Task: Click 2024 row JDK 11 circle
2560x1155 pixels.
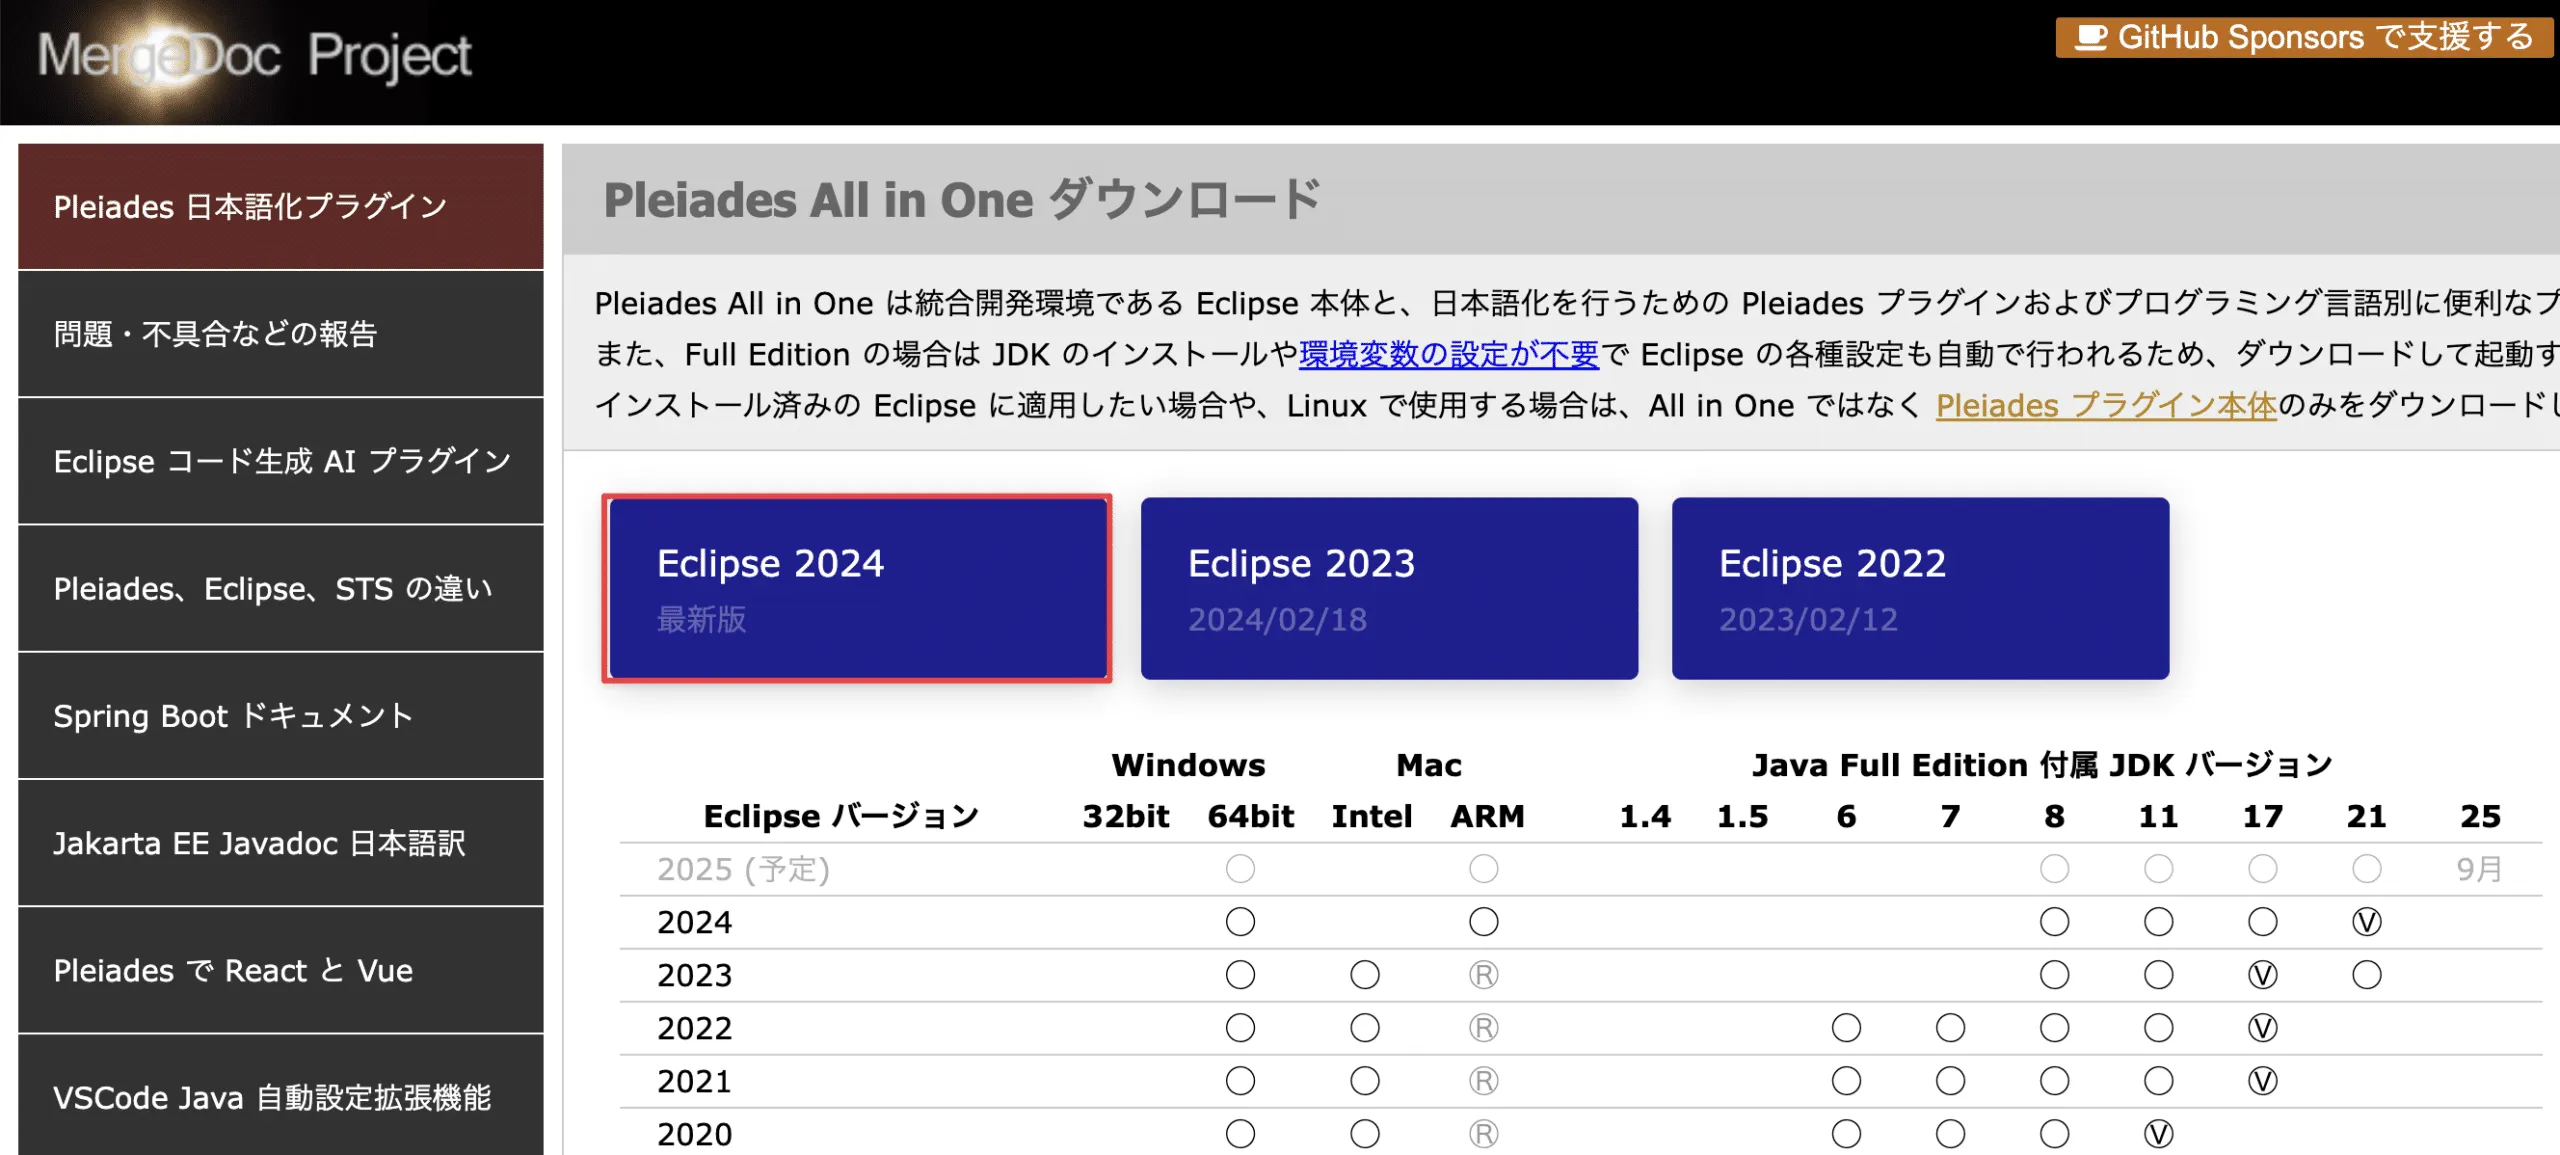Action: 2159,922
